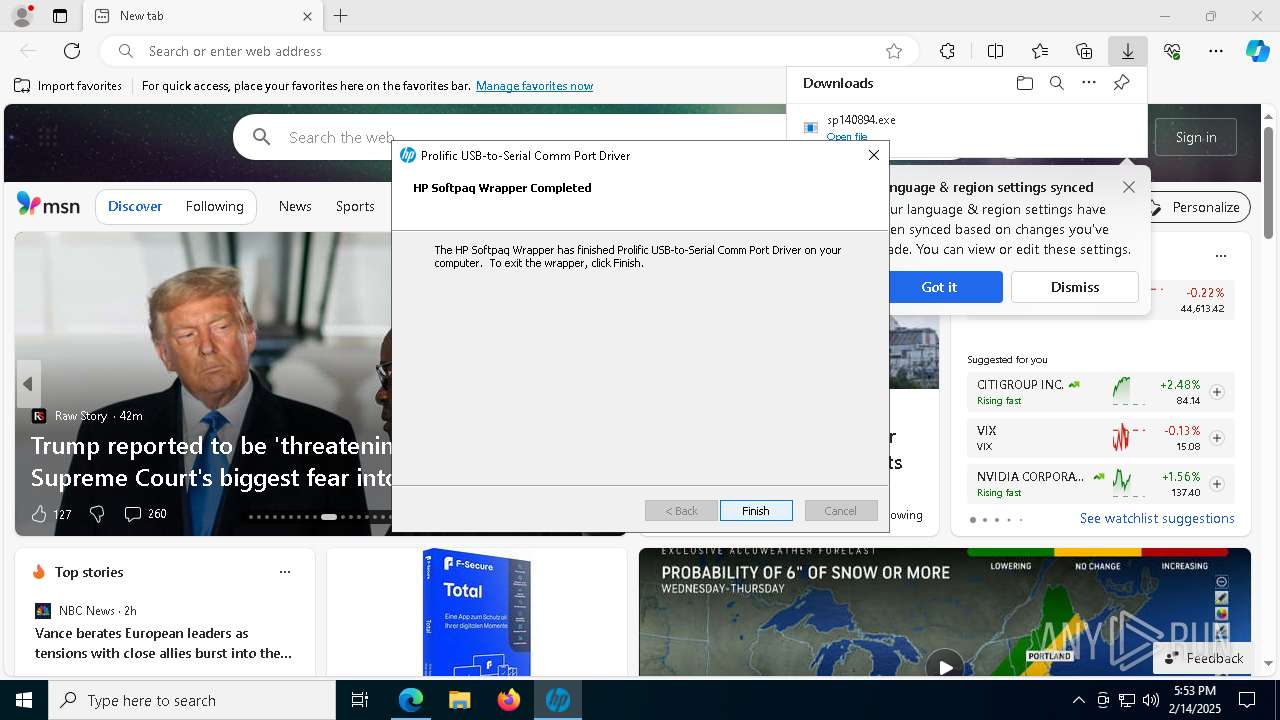This screenshot has width=1280, height=720.
Task: Click Import favorites
Action: point(68,86)
